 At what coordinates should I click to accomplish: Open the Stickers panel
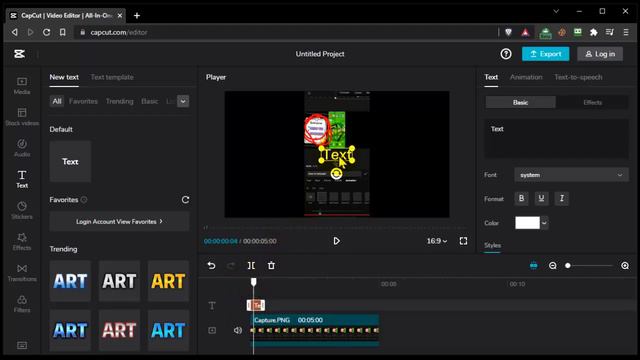click(22, 210)
